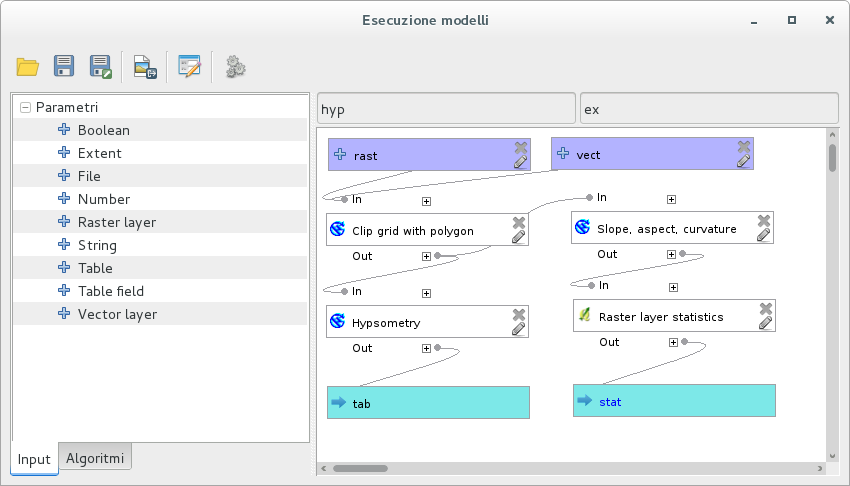Edit the Raster layer statistics node

point(765,323)
